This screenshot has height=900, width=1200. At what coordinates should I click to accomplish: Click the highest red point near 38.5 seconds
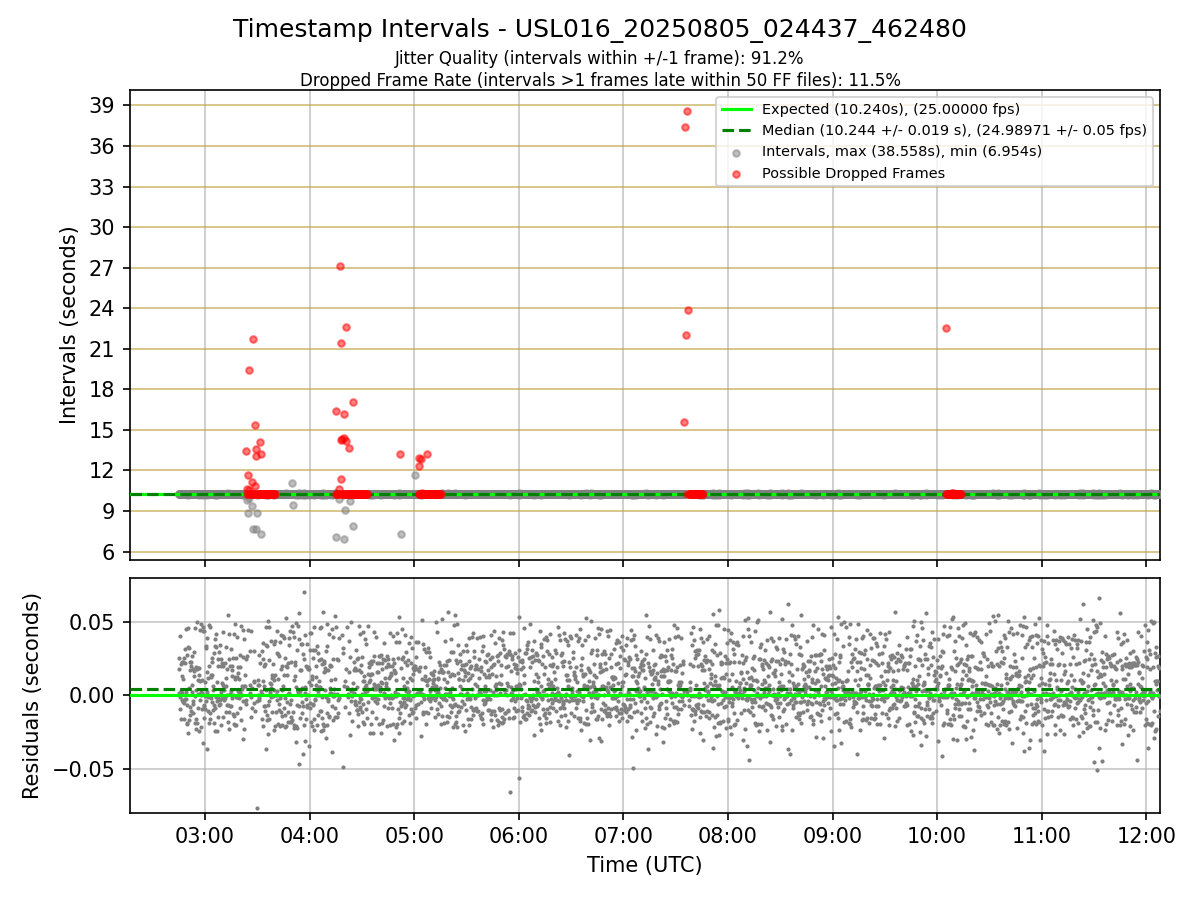[687, 111]
